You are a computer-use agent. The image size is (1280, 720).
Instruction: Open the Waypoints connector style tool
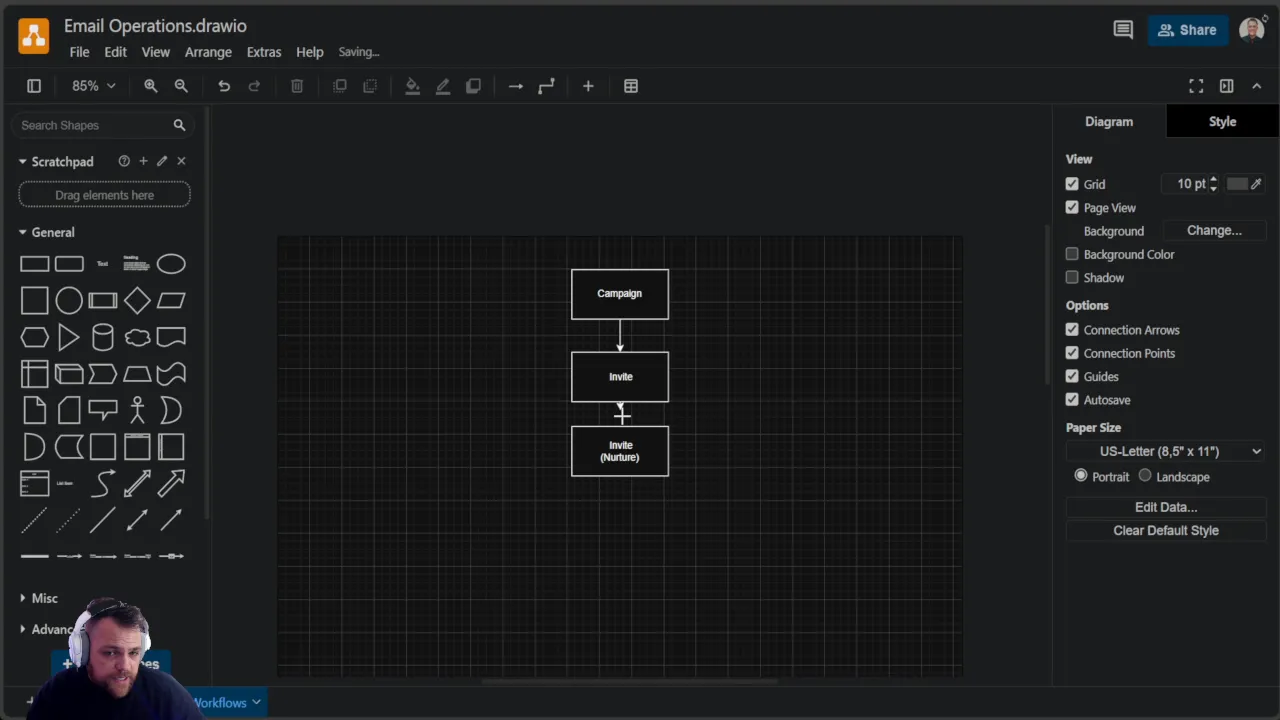(546, 86)
